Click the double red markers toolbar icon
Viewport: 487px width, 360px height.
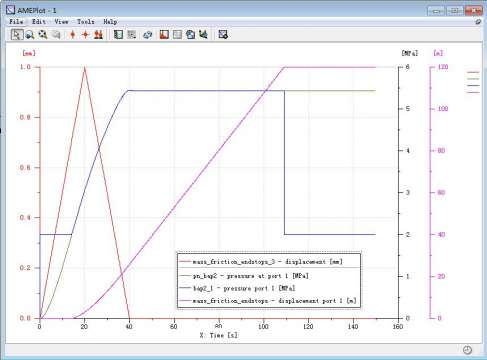[98, 34]
